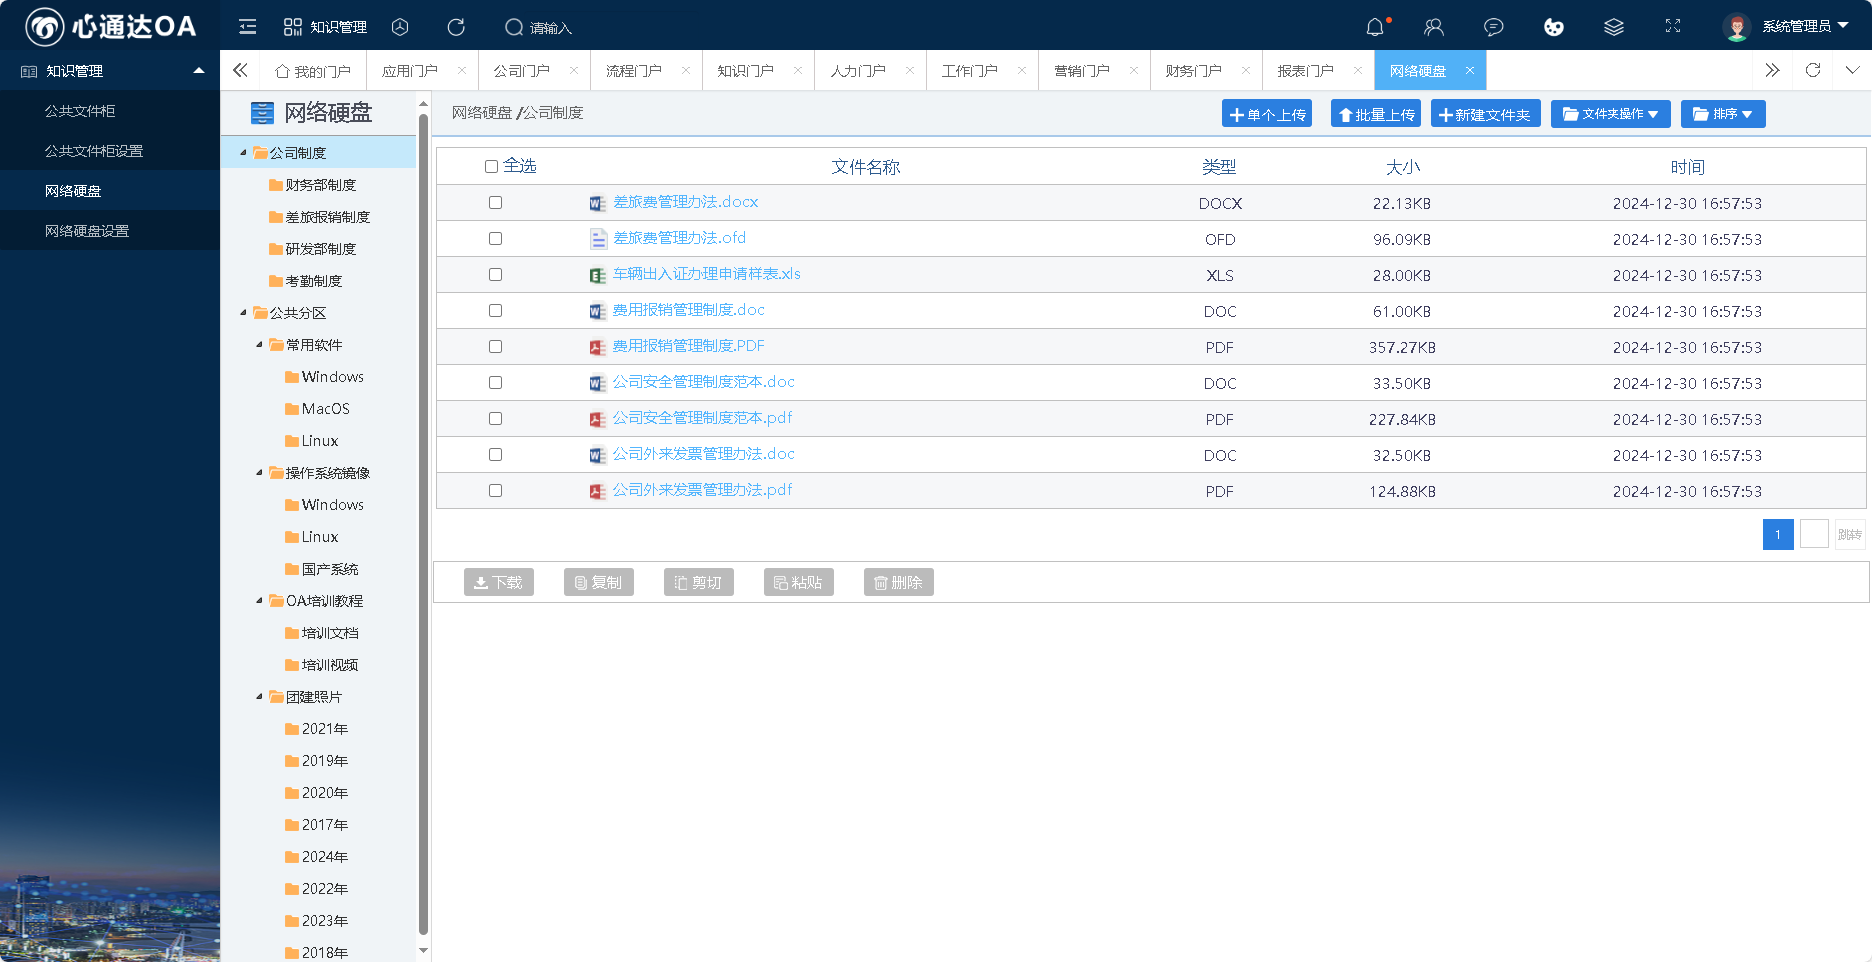Collapse the 公共分区 tree node arrow

[x=243, y=313]
